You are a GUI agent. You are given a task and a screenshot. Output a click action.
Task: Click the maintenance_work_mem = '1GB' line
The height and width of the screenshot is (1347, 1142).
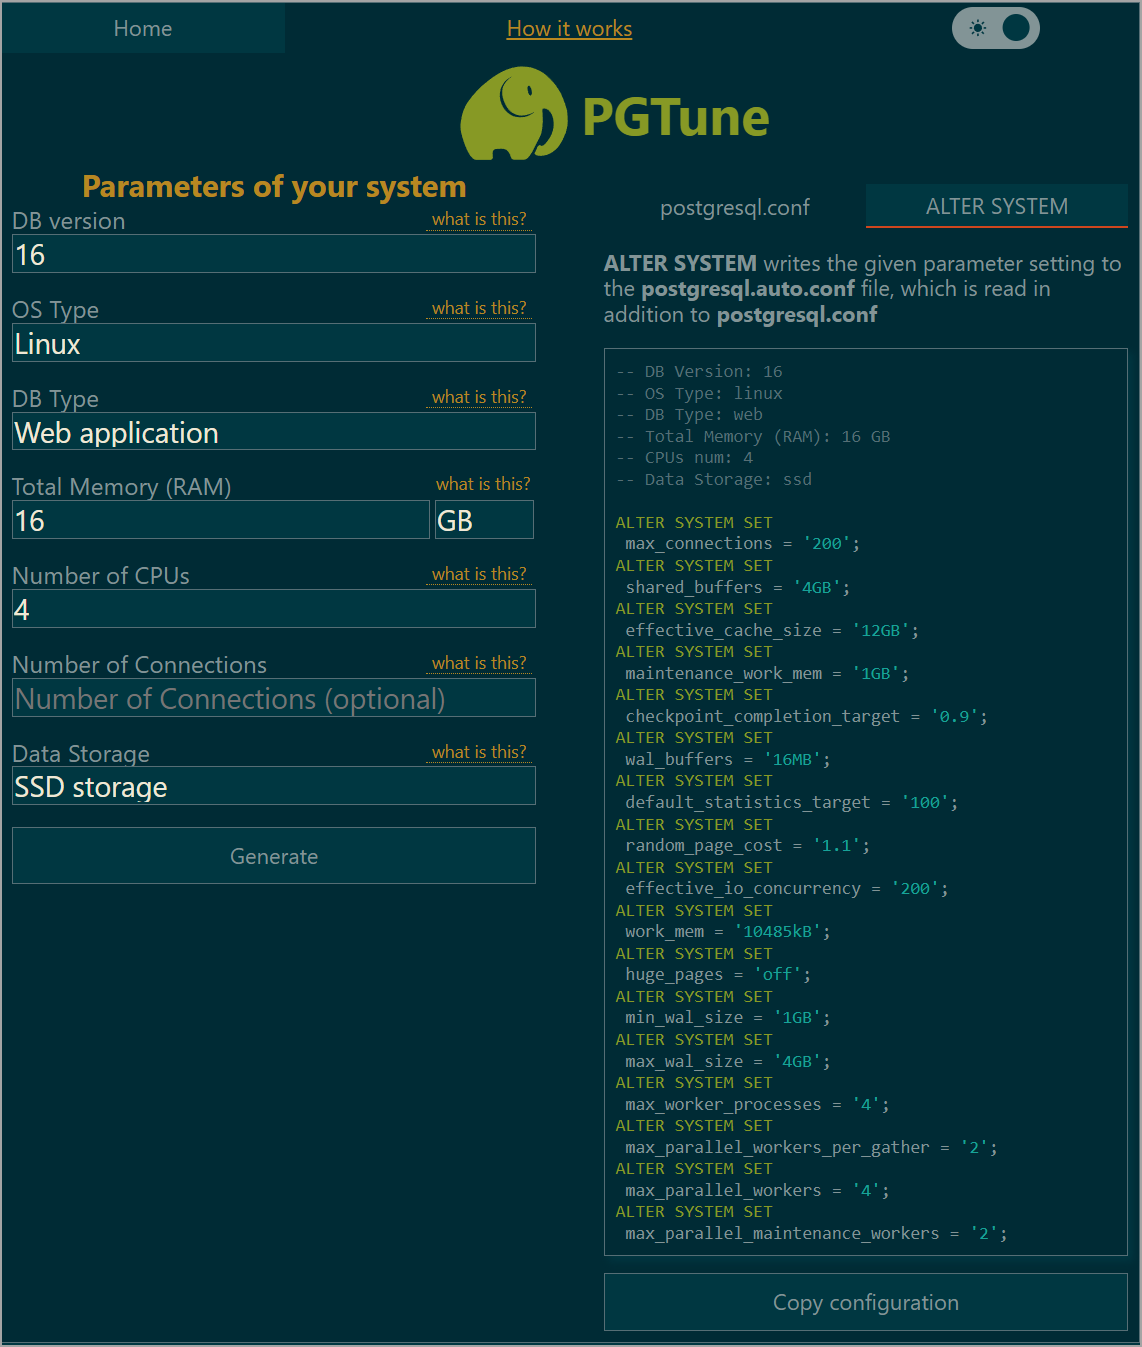point(767,673)
